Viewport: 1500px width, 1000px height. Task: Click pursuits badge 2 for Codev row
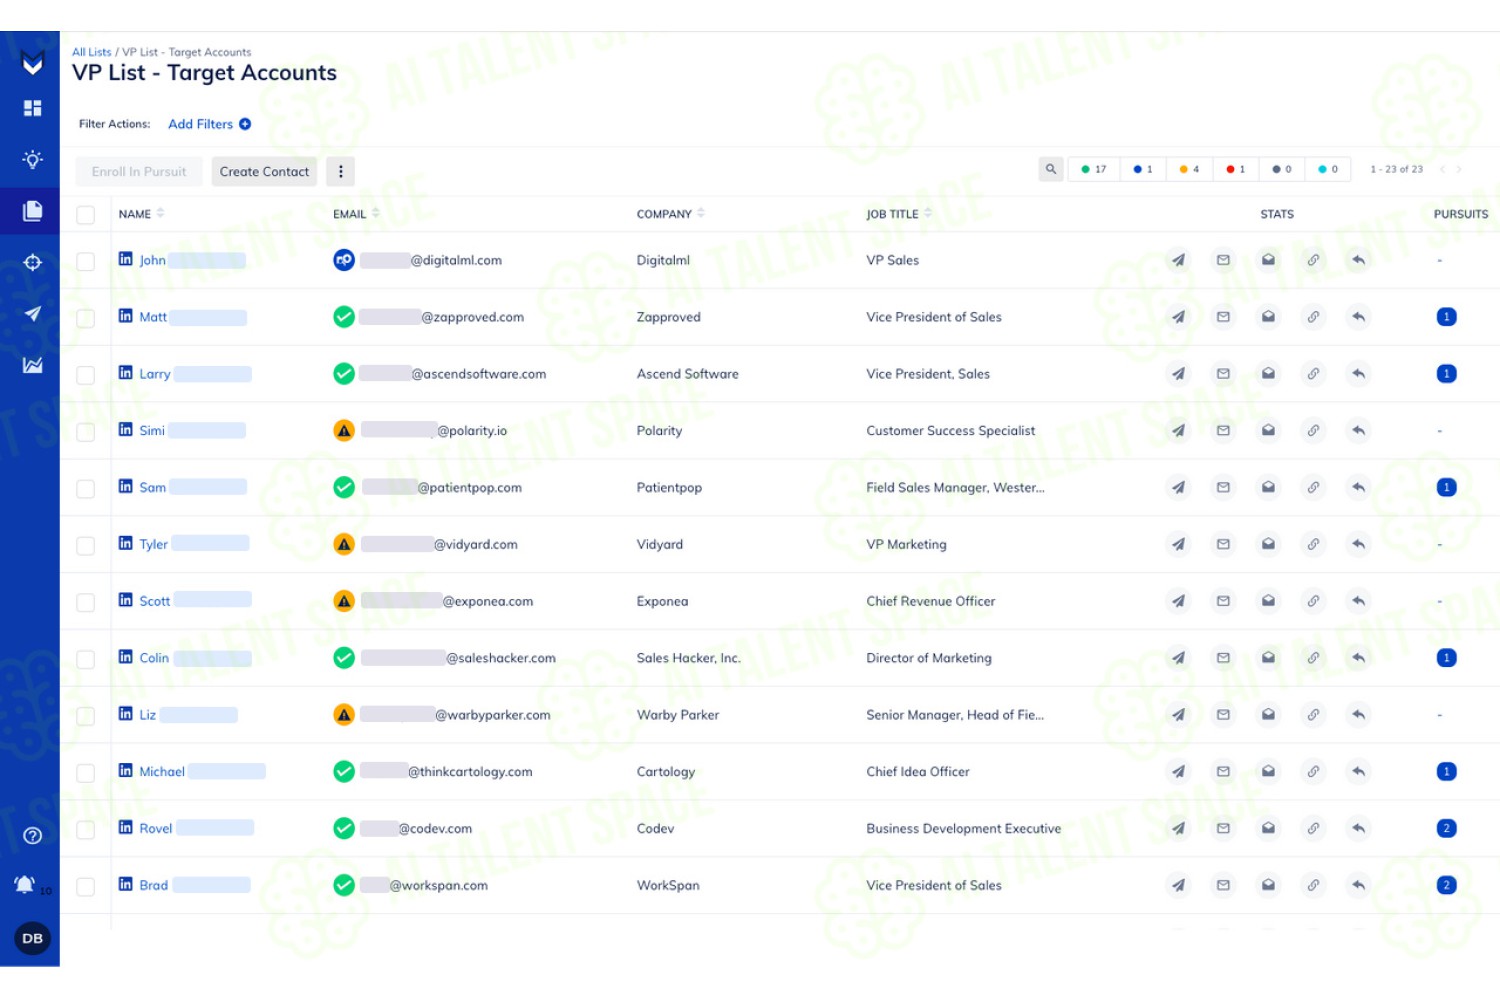(1446, 828)
